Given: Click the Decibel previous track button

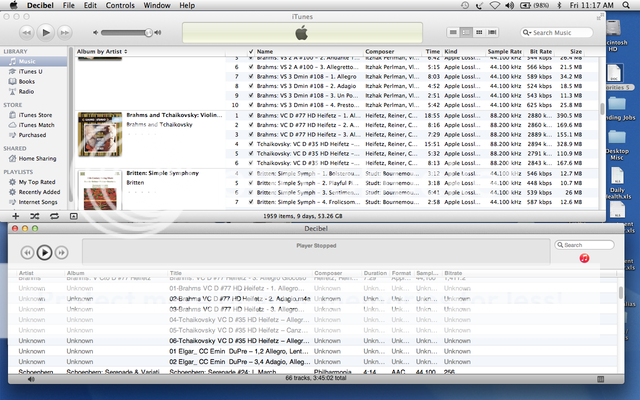Looking at the screenshot, I should click(x=27, y=253).
